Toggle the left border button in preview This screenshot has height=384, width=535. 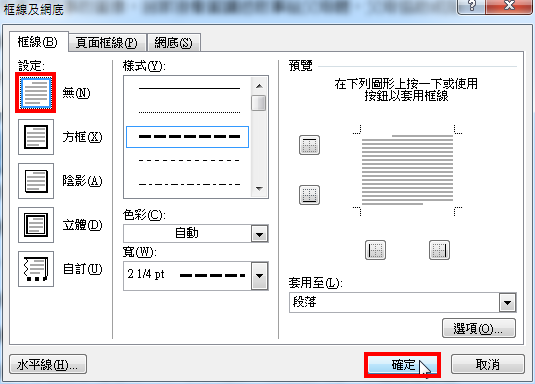click(375, 250)
